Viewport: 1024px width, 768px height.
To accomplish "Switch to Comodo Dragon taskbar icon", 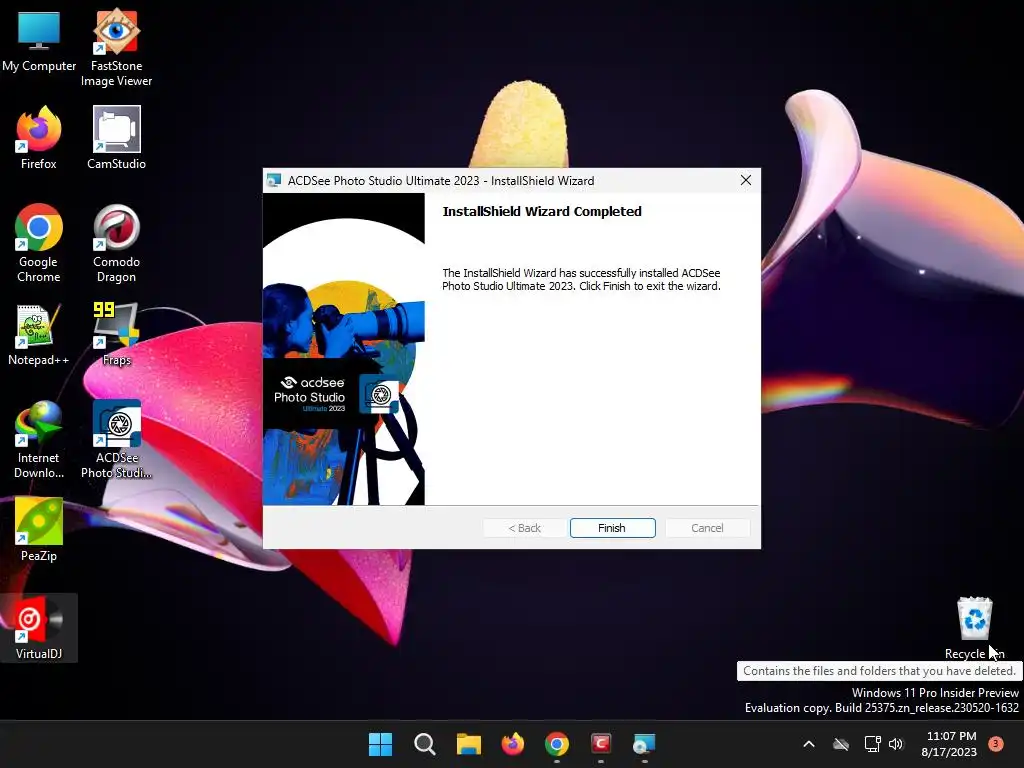I will [x=601, y=744].
